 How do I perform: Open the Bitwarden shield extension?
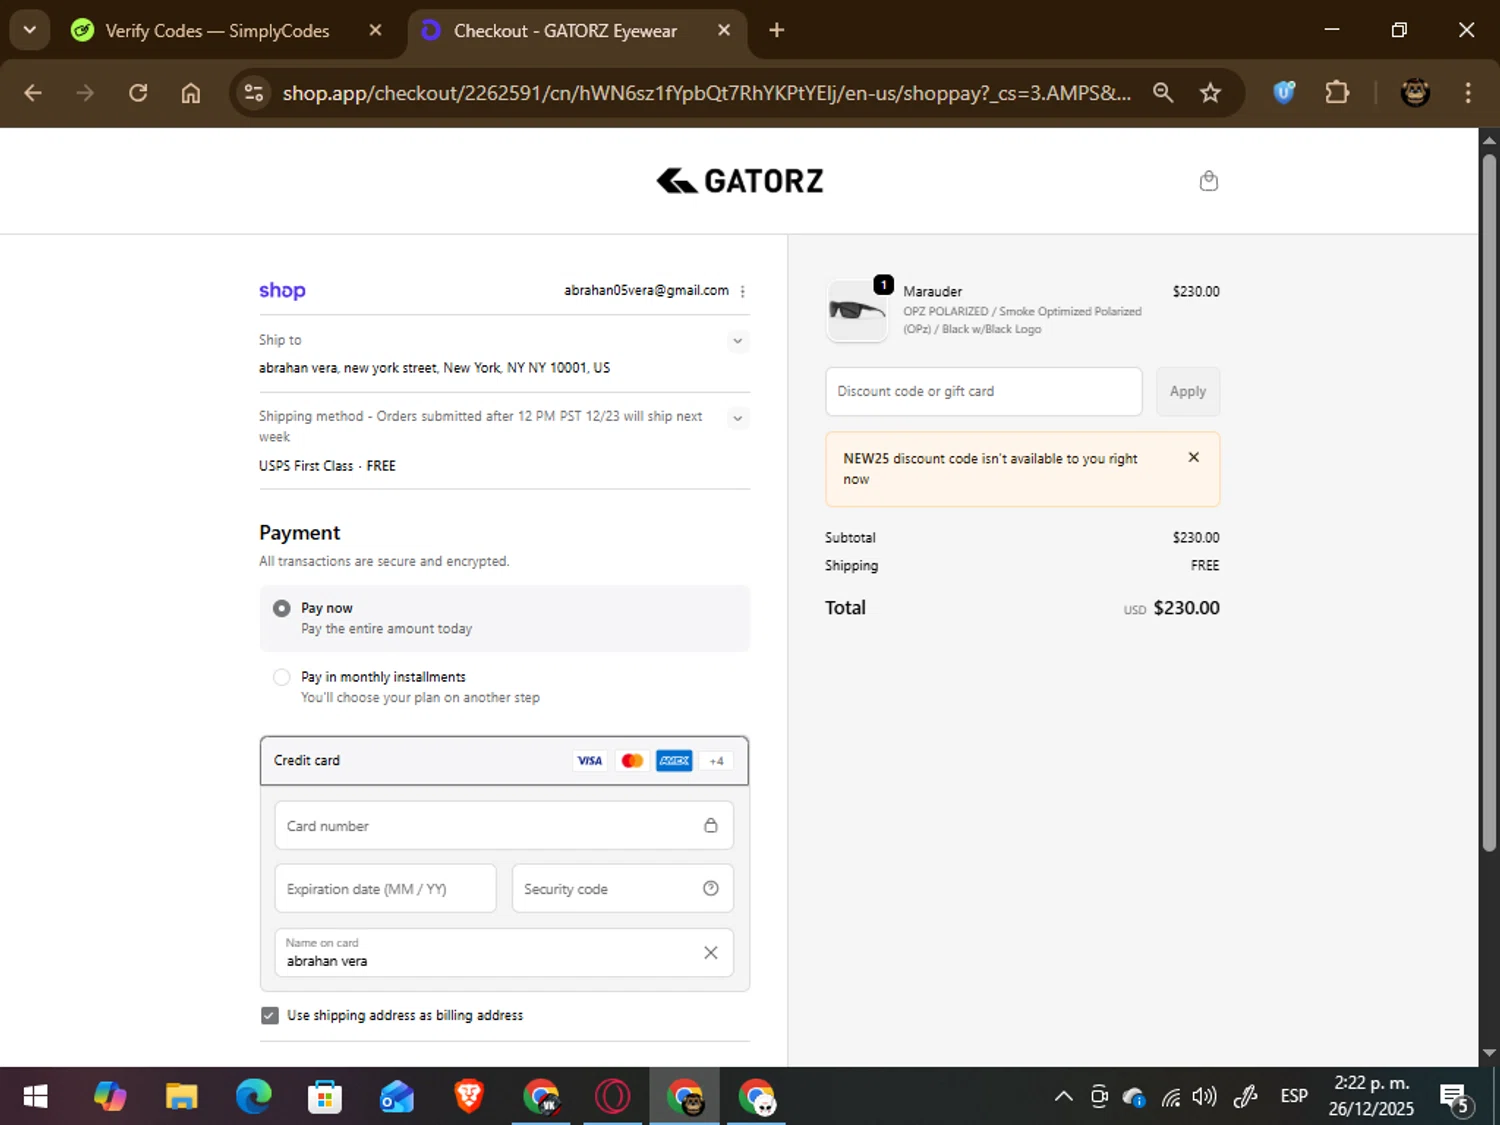click(x=1284, y=93)
